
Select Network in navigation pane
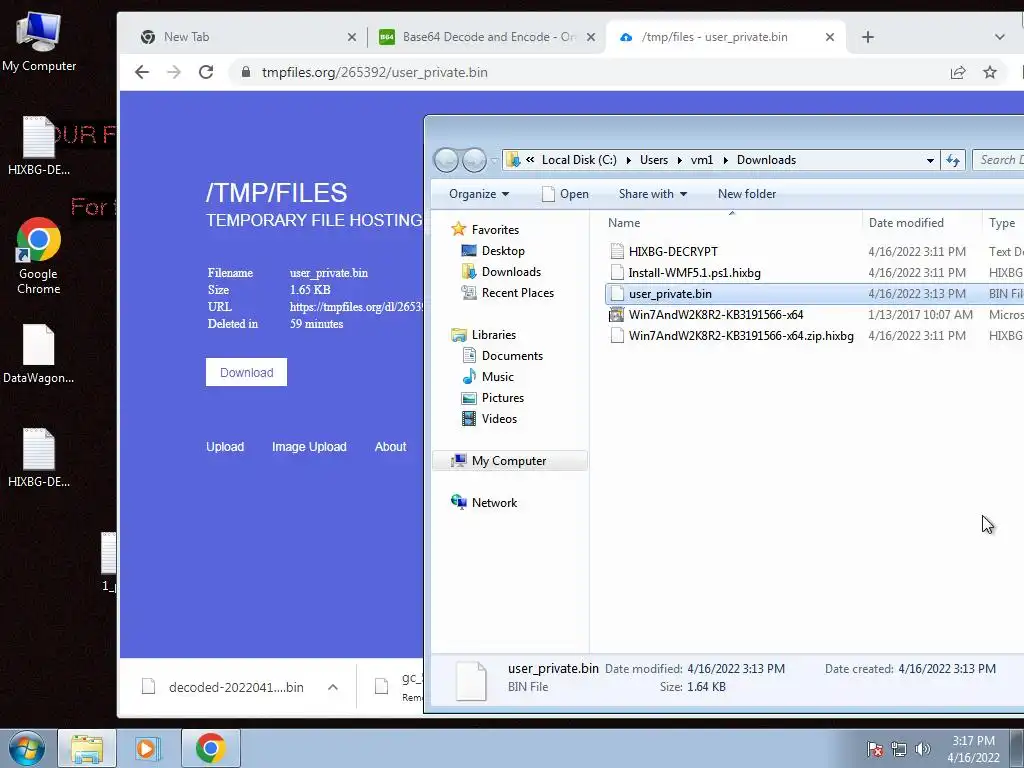pyautogui.click(x=494, y=503)
